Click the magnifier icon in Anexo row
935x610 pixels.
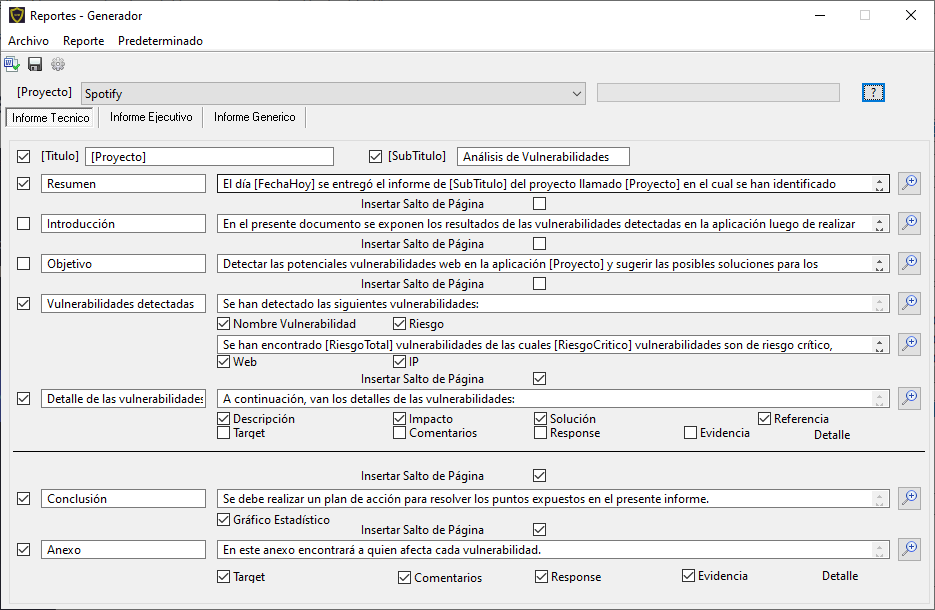pos(909,549)
